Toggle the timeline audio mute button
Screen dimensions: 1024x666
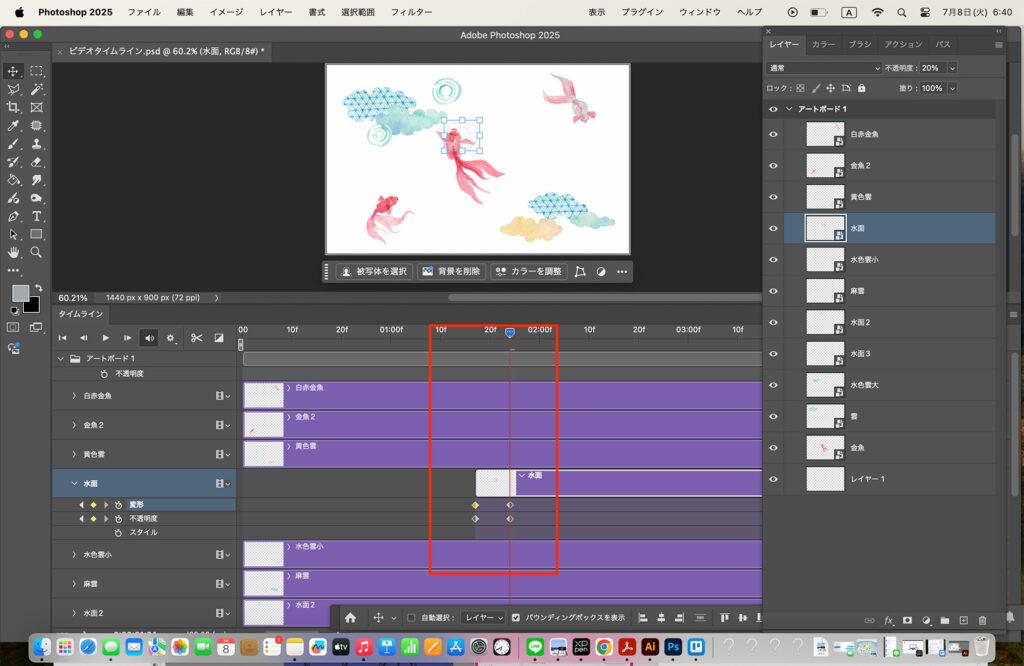[x=150, y=338]
